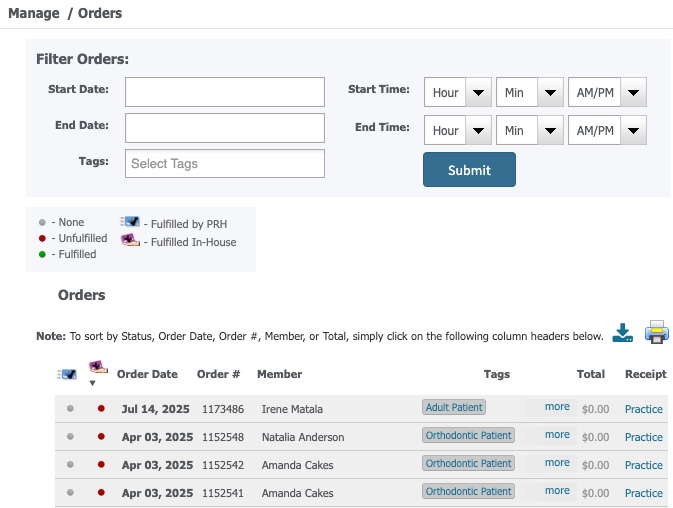The width and height of the screenshot is (673, 508).
Task: Show more tags for order 1152541
Action: point(557,490)
